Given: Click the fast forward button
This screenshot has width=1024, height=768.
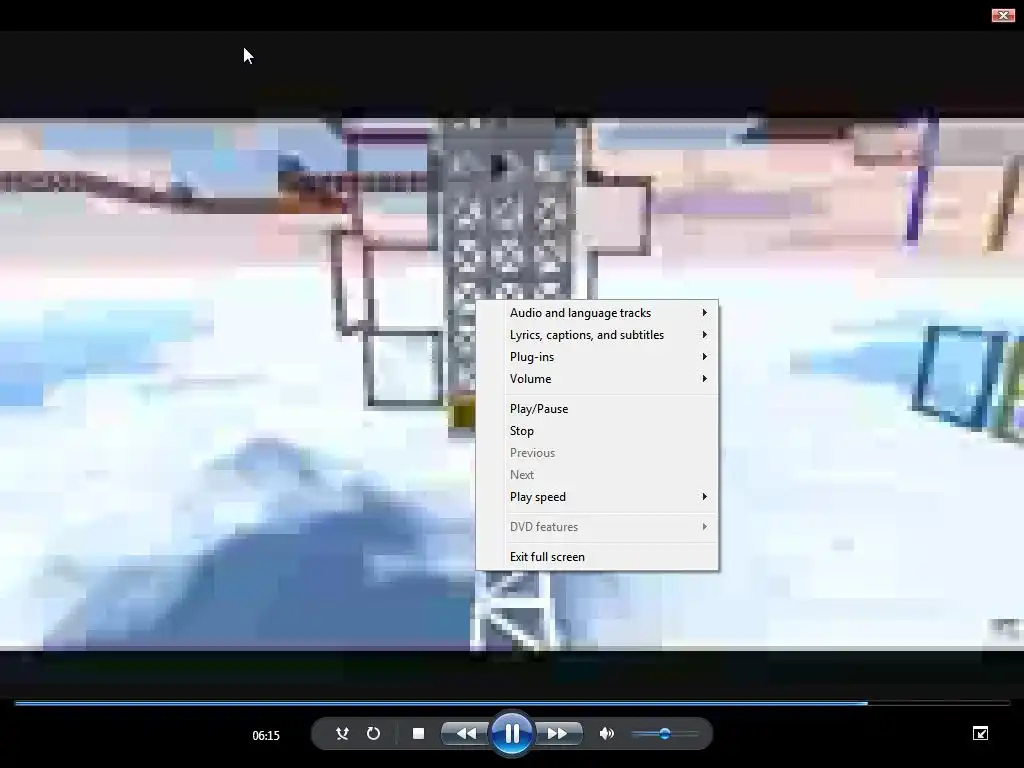Looking at the screenshot, I should [x=557, y=733].
